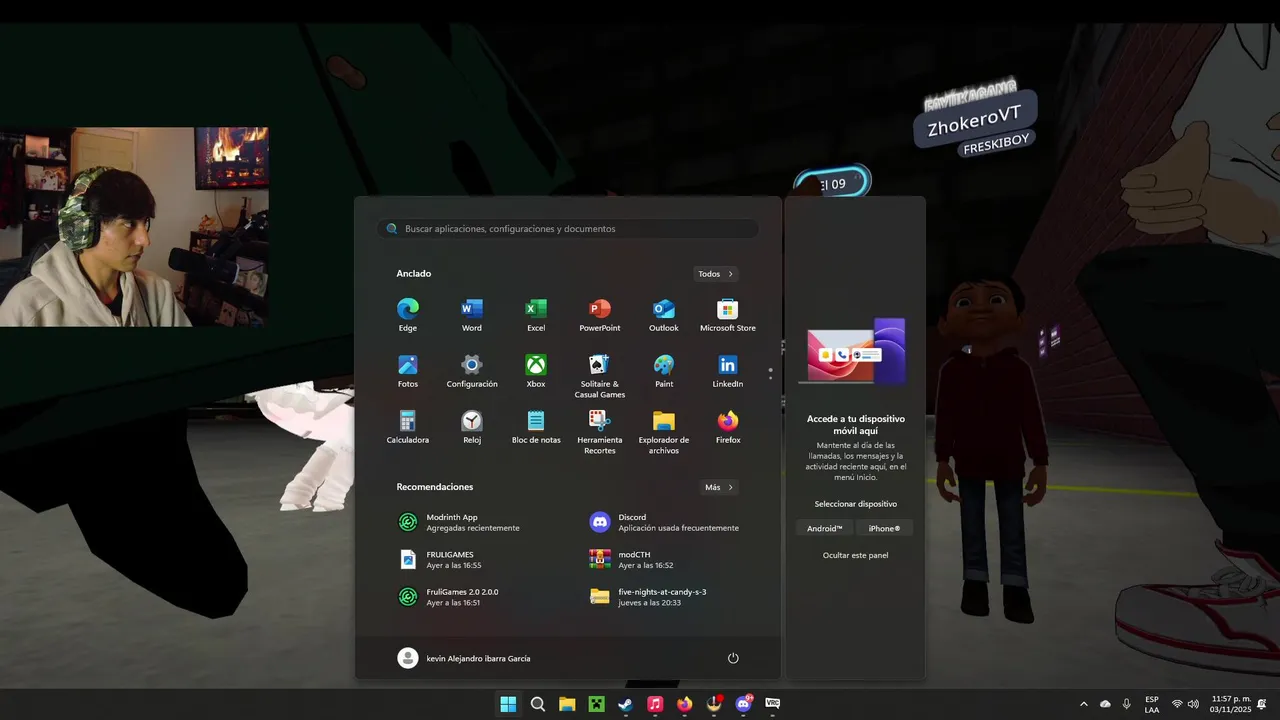This screenshot has width=1280, height=720.
Task: Open VRChat icon on taskbar
Action: (x=772, y=704)
